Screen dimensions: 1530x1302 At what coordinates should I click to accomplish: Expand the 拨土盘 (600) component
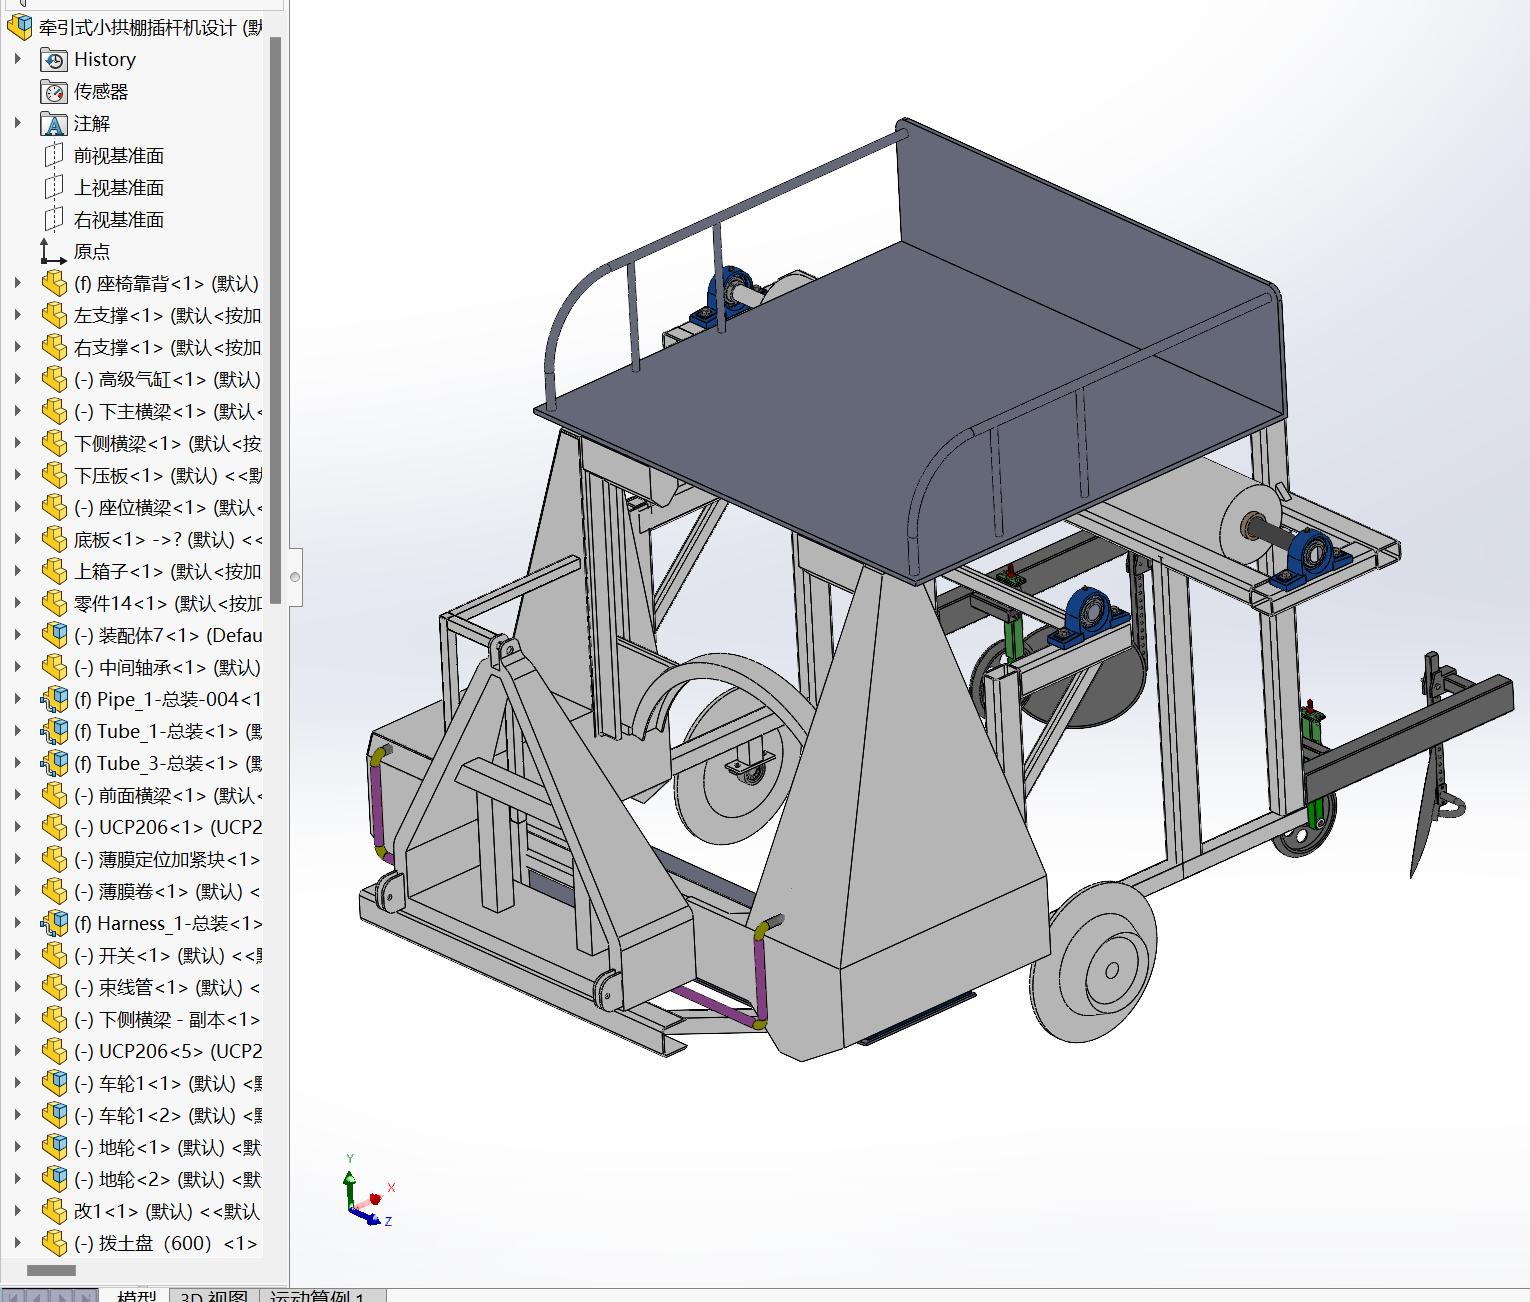pyautogui.click(x=18, y=1244)
